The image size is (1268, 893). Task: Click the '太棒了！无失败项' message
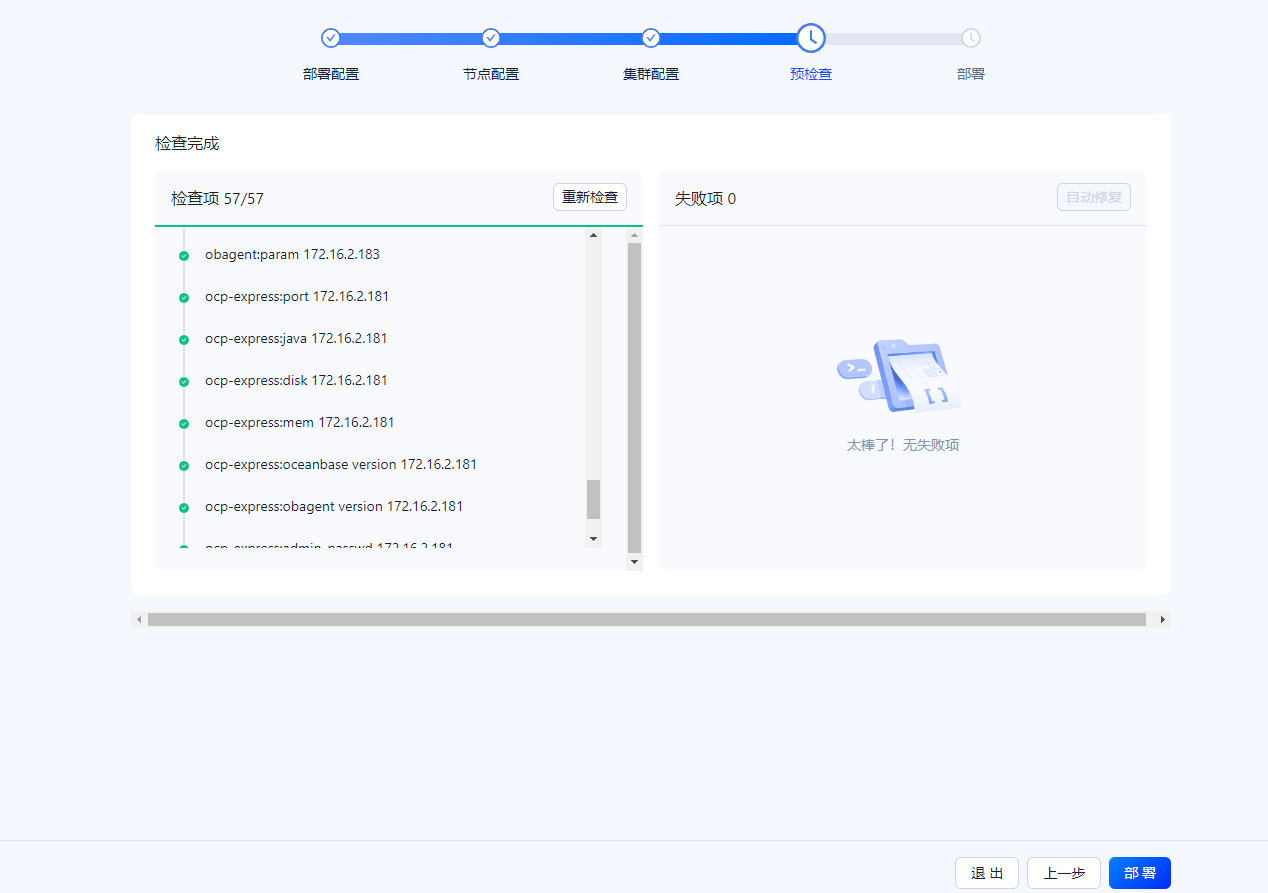[903, 445]
